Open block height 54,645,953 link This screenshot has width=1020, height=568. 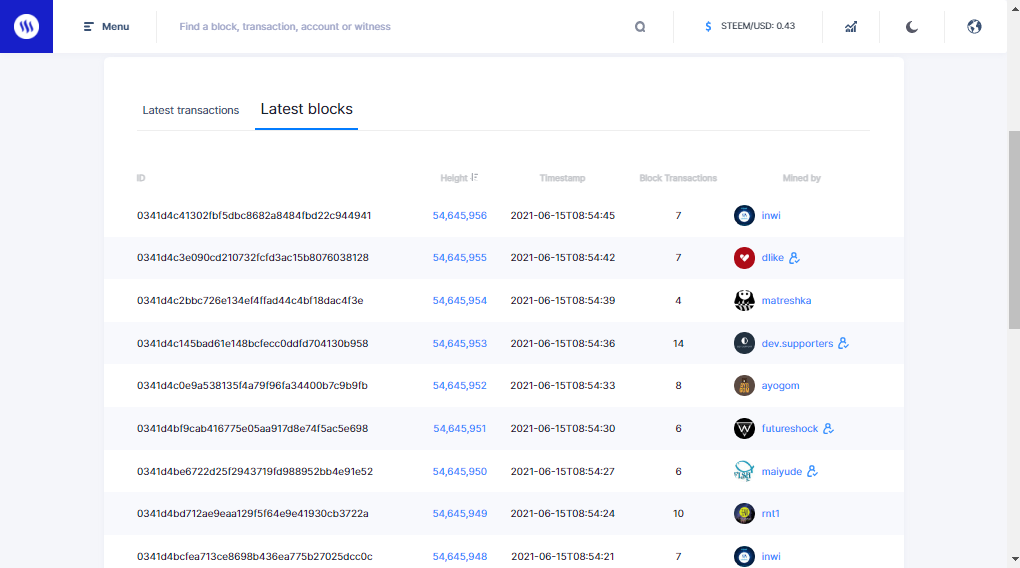[x=459, y=343]
